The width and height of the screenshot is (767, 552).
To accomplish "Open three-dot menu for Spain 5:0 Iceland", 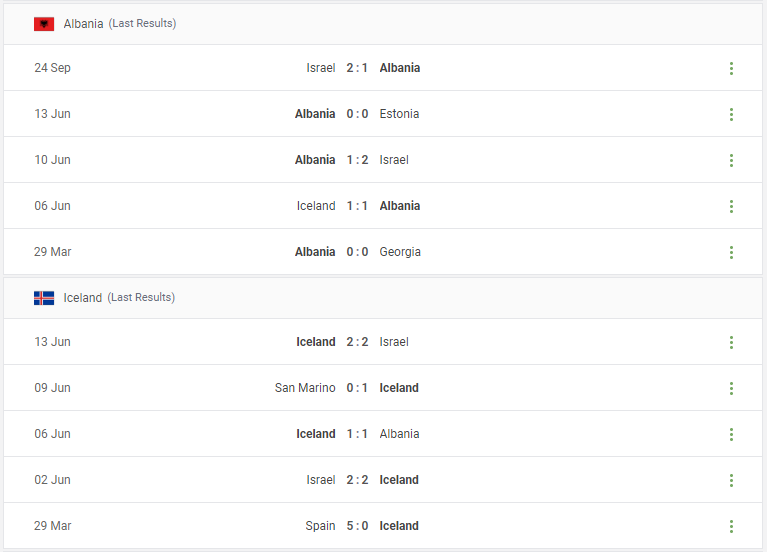I will point(731,526).
